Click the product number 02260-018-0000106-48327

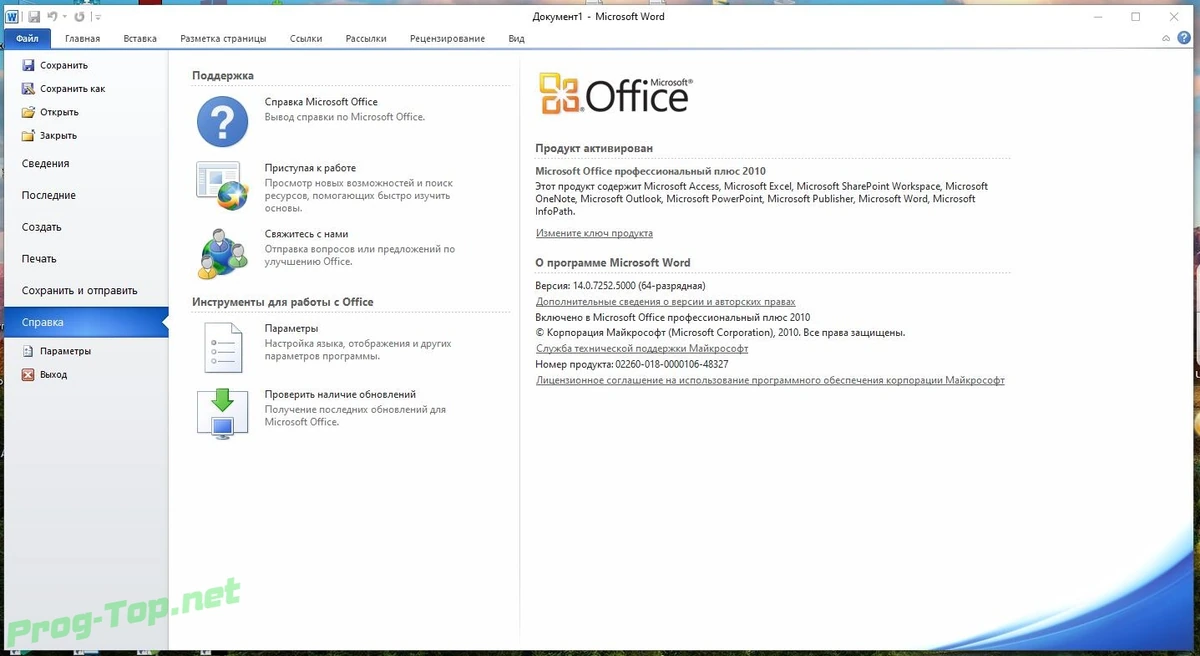pos(672,364)
